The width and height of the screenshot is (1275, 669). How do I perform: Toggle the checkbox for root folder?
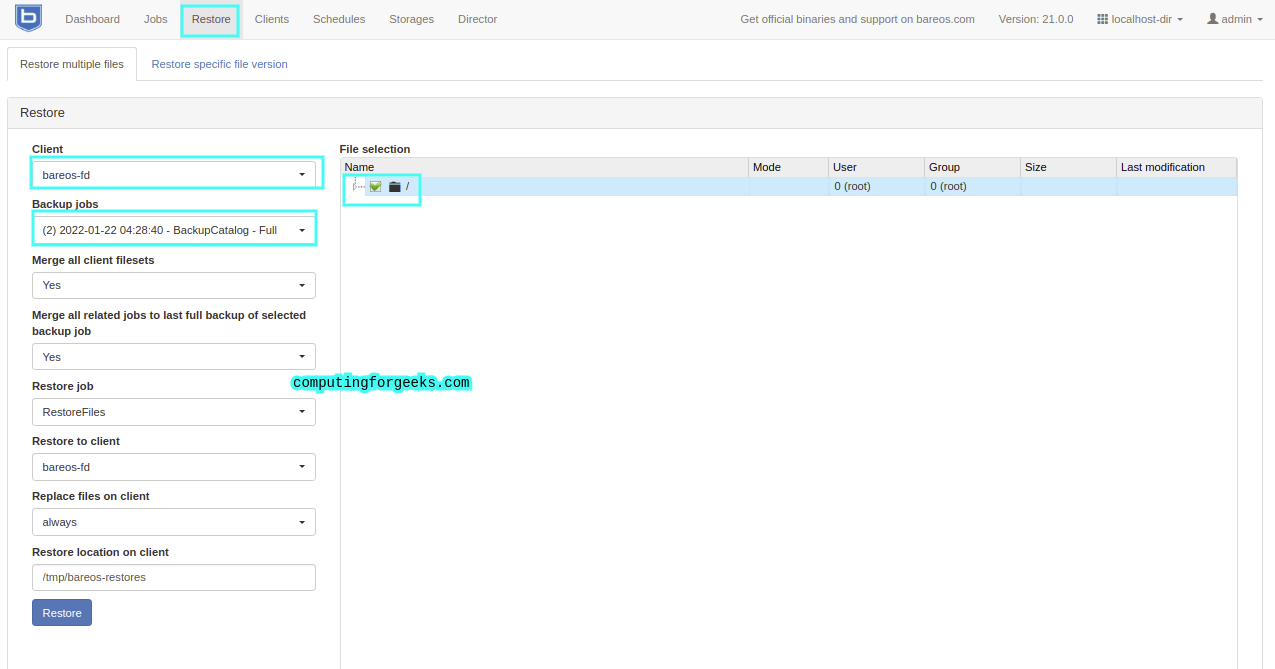click(375, 186)
